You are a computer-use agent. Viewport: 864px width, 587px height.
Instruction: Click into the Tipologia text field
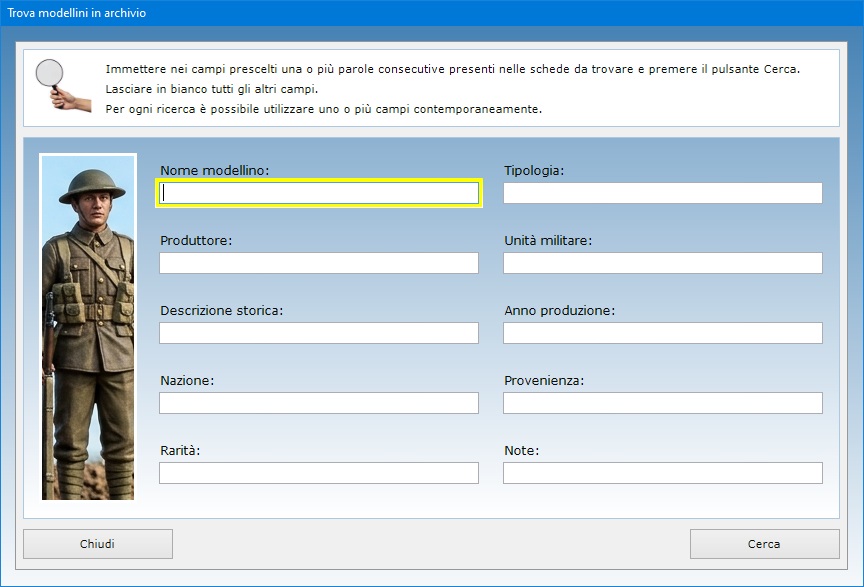point(662,193)
